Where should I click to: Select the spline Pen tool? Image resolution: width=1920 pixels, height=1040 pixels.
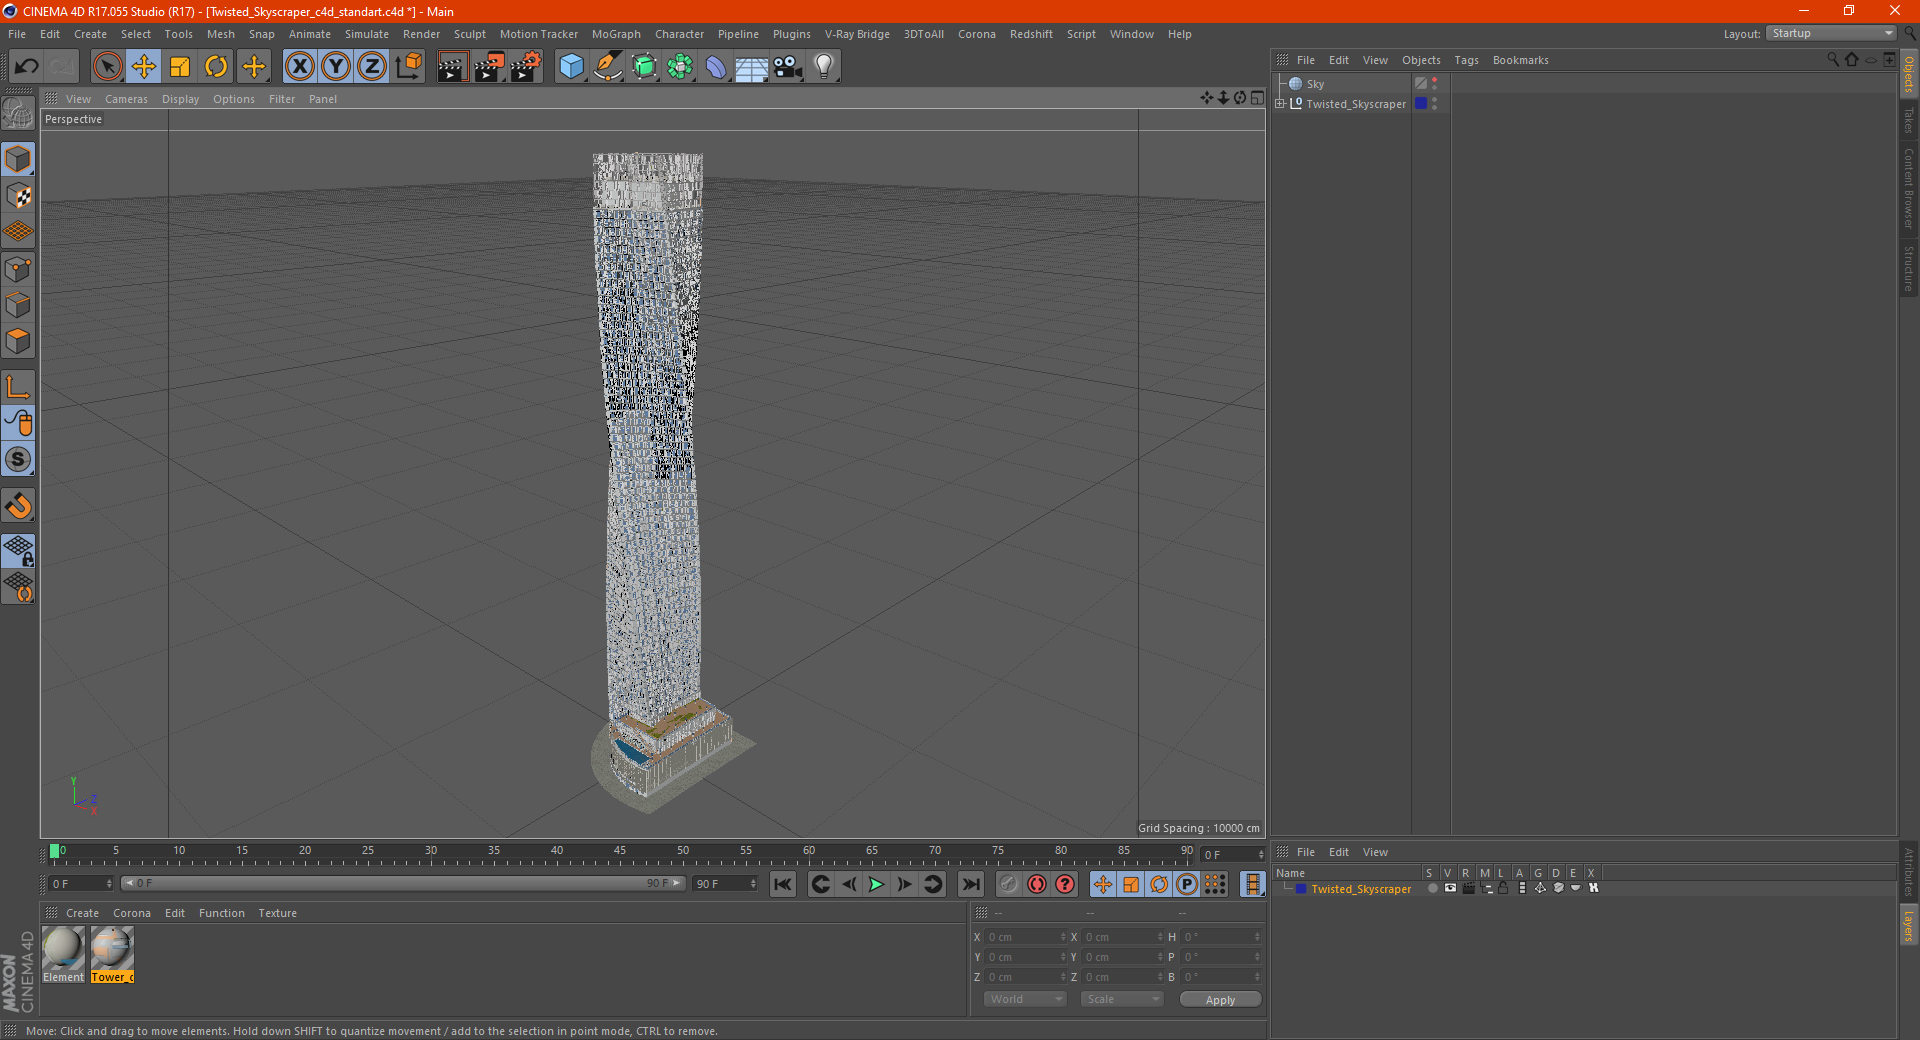[607, 67]
